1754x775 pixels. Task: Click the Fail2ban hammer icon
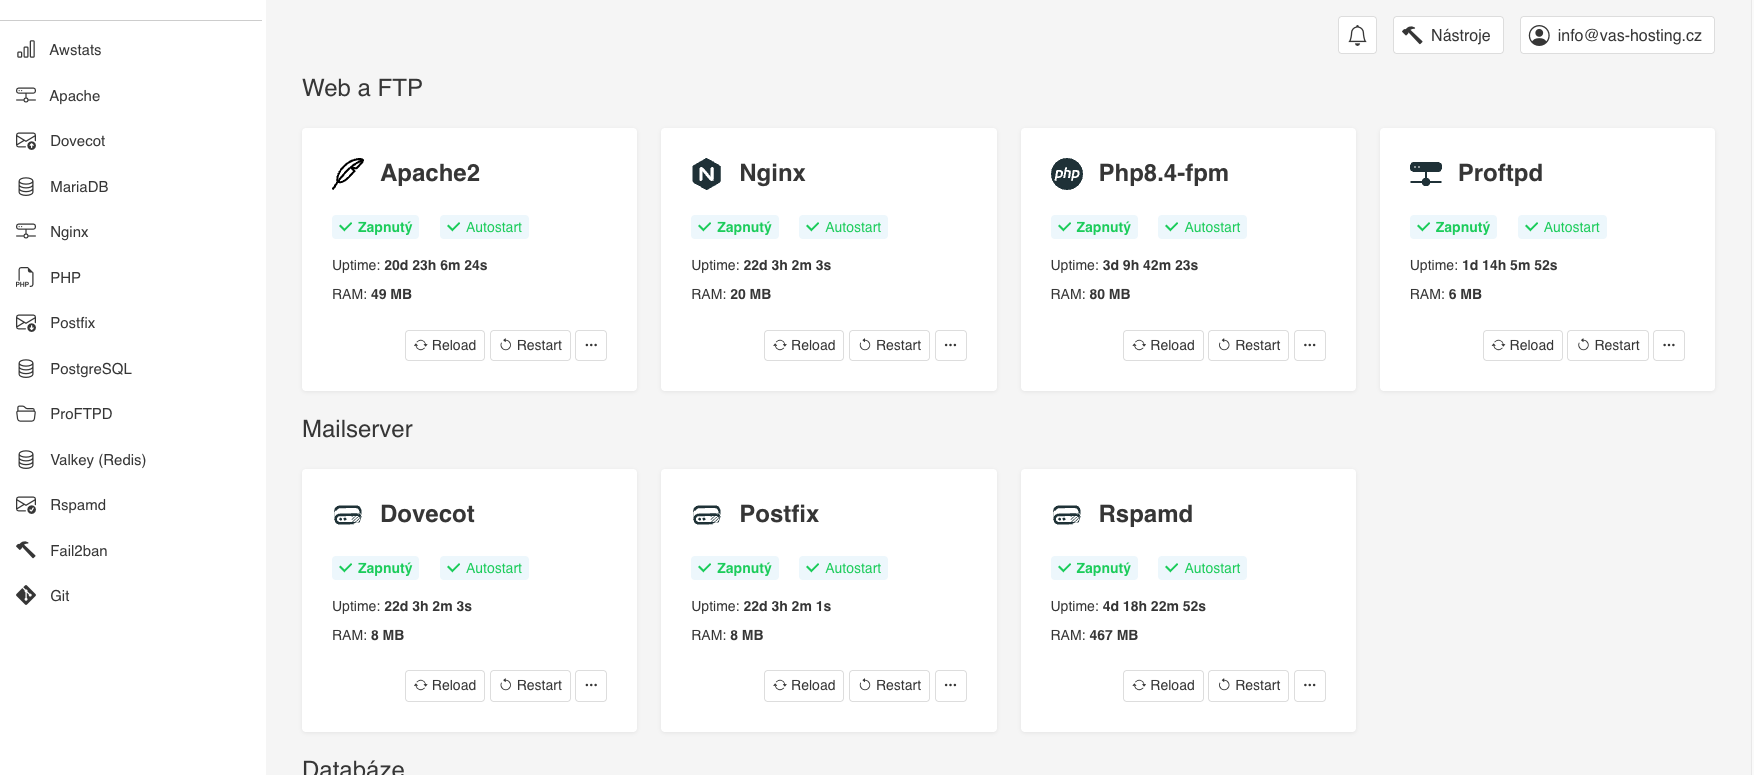tap(26, 550)
